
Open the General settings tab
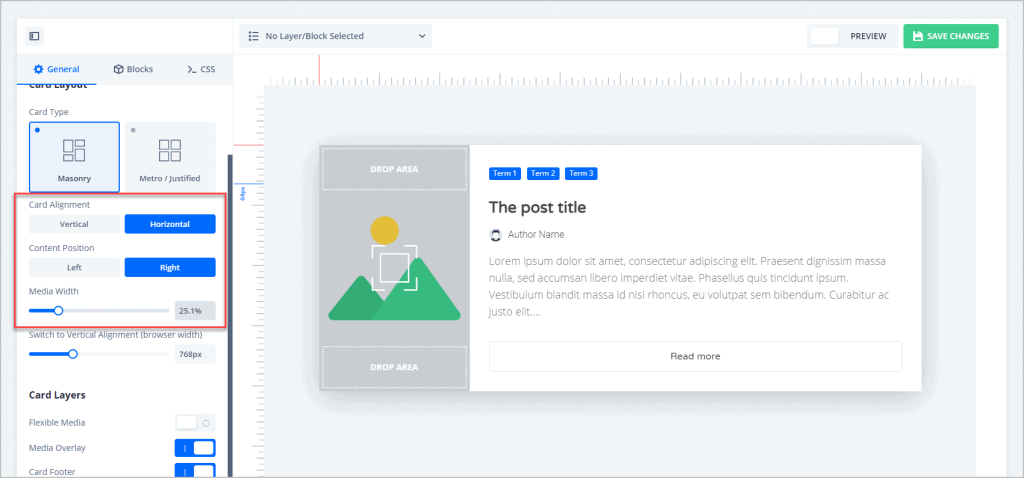tap(56, 69)
